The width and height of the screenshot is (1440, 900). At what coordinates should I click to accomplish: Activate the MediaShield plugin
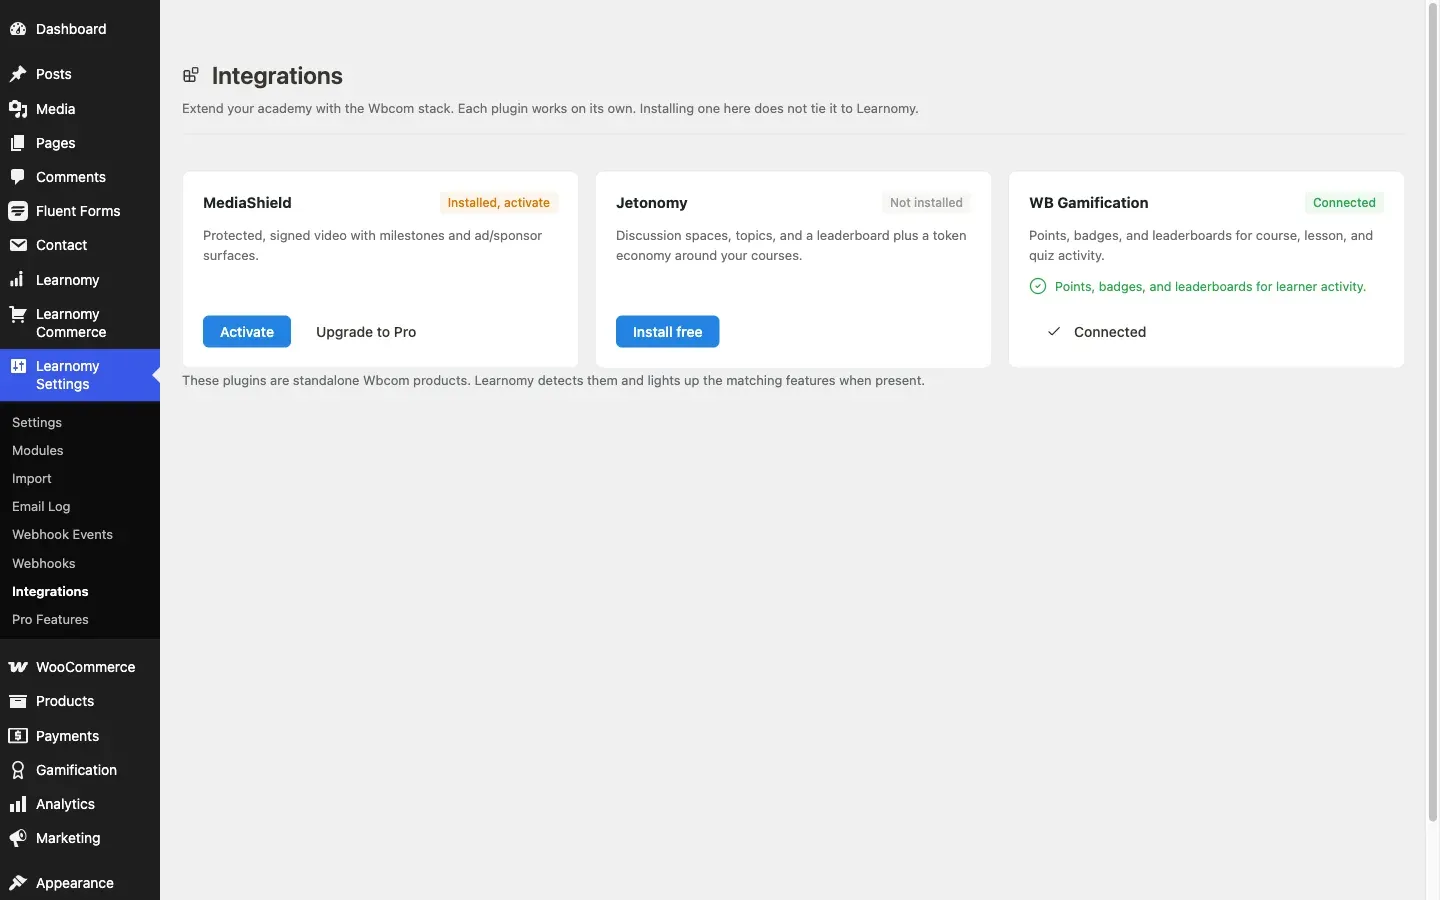click(x=247, y=331)
